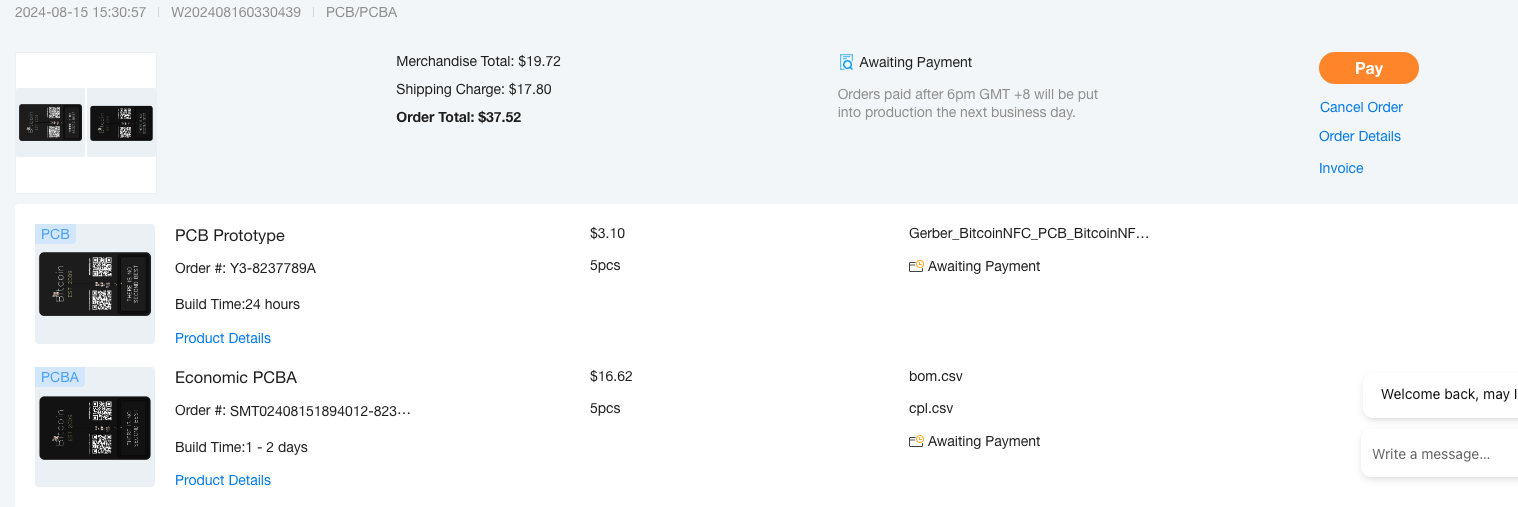Open the Invoice link
1518x507 pixels.
pos(1341,168)
